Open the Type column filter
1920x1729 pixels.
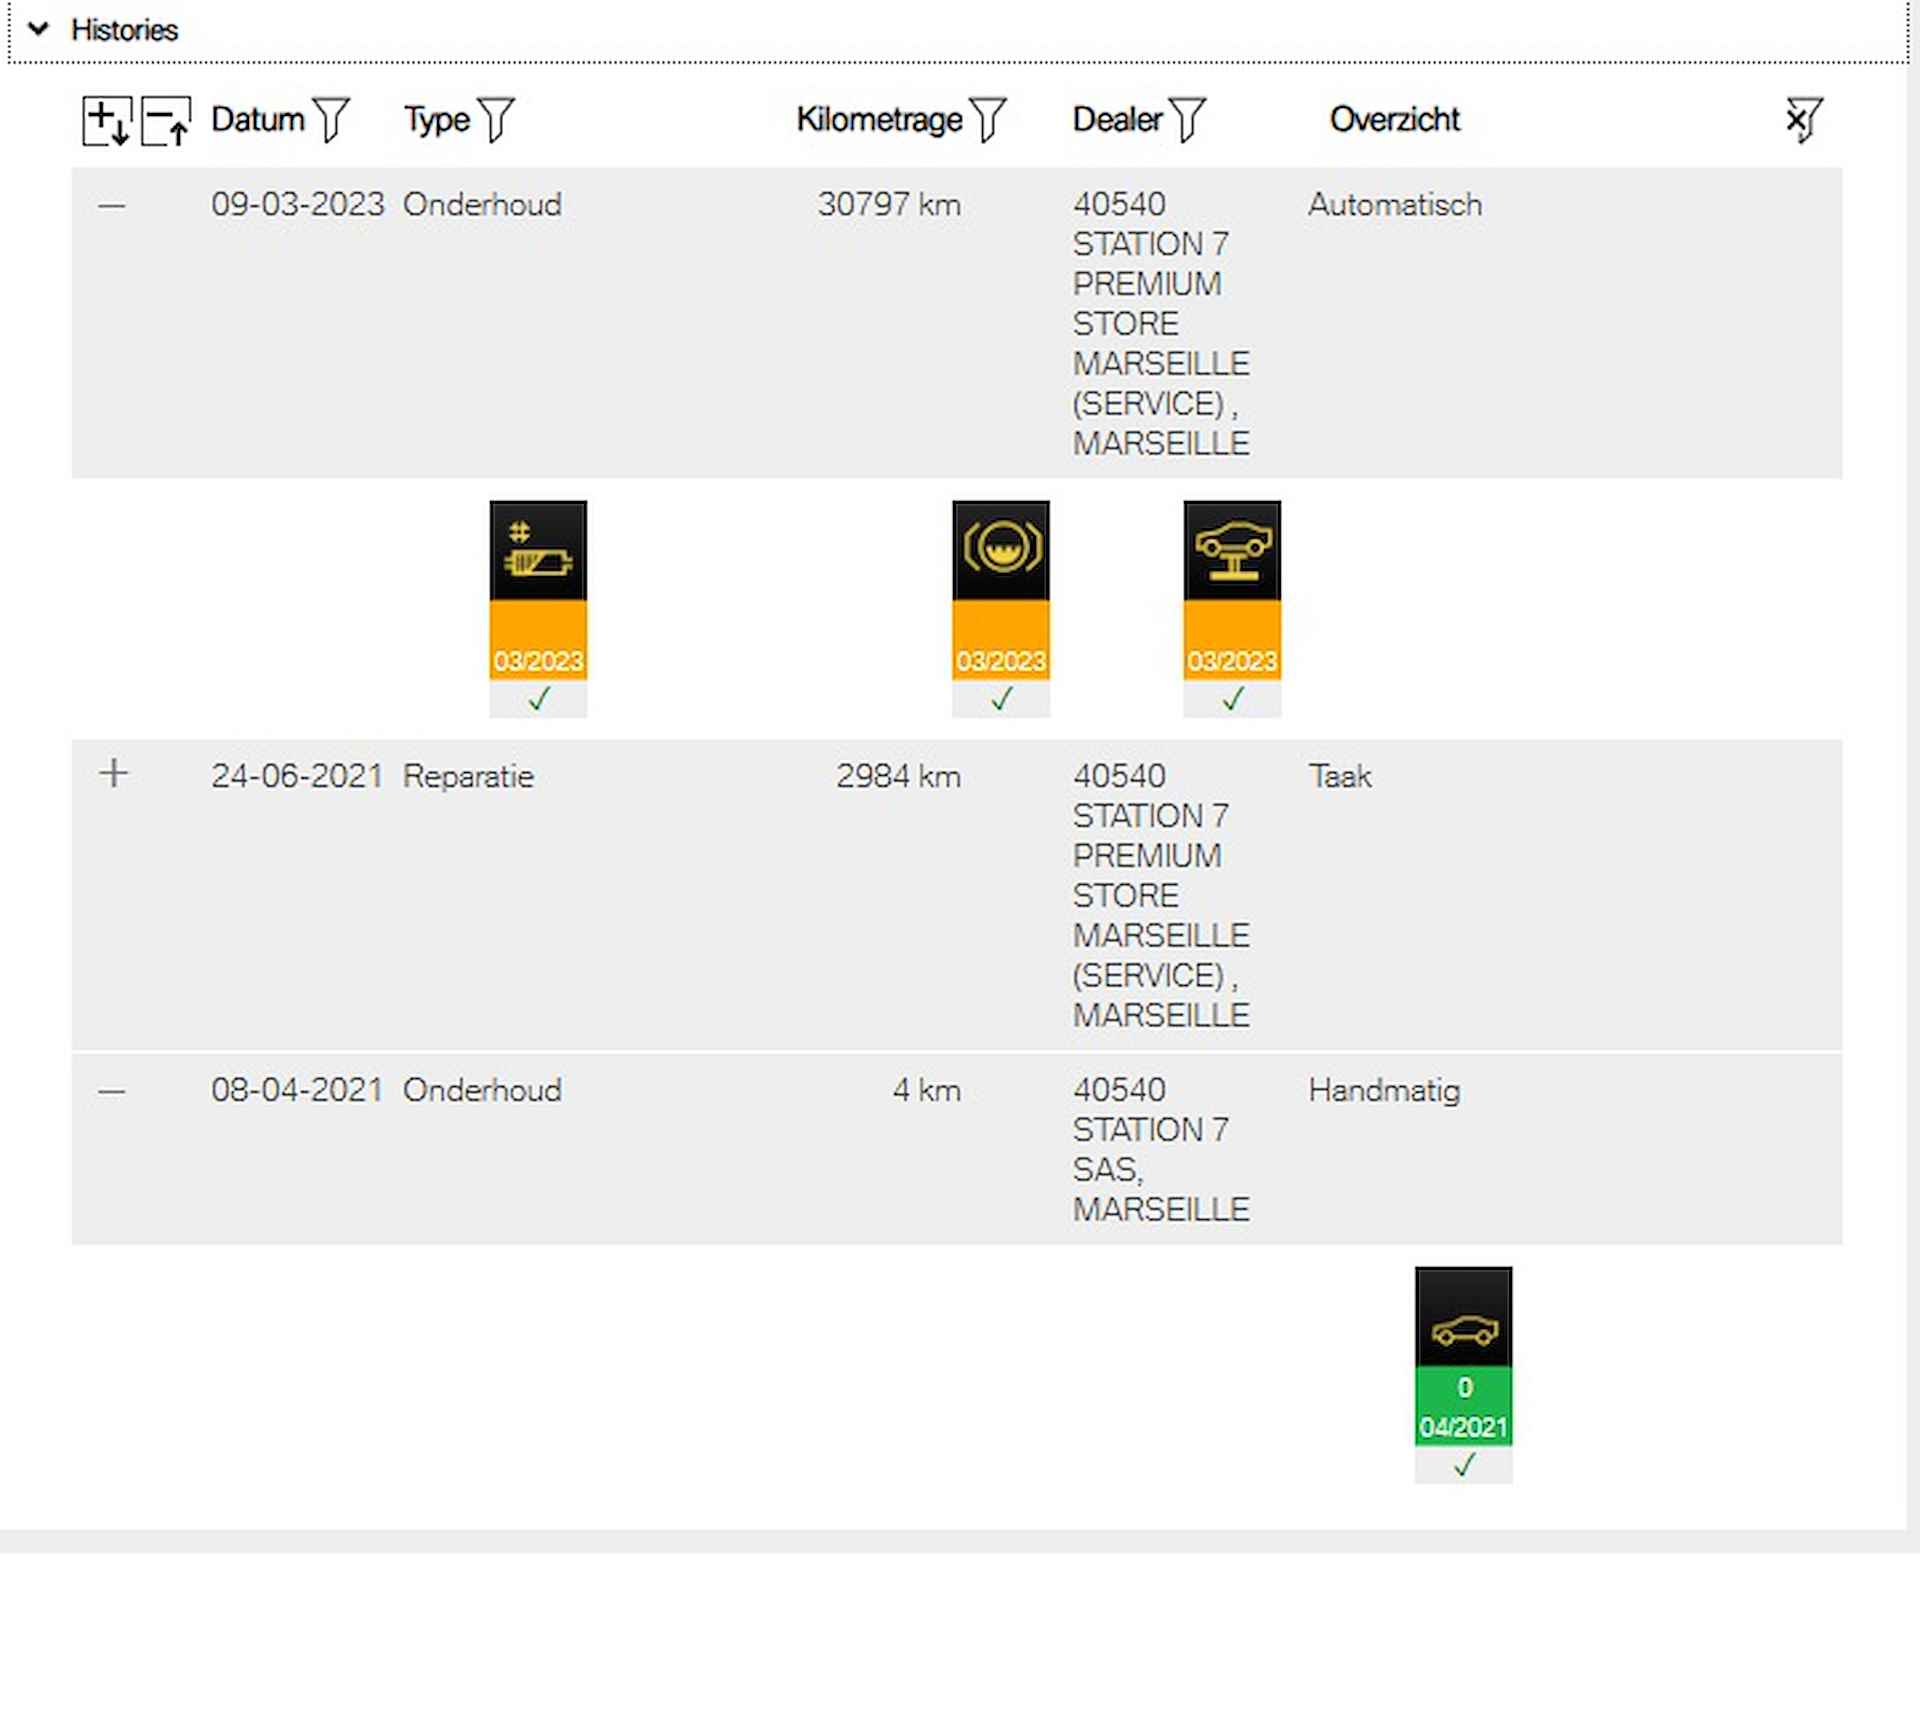(495, 120)
